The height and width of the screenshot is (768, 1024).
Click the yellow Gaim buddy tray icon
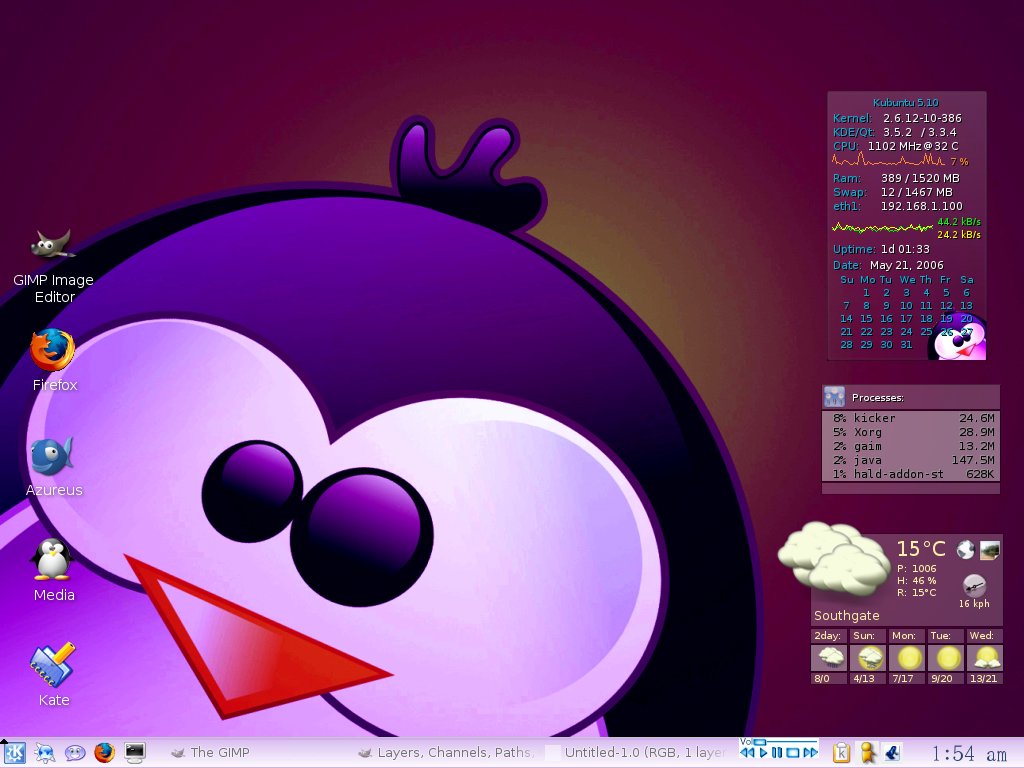[x=867, y=753]
